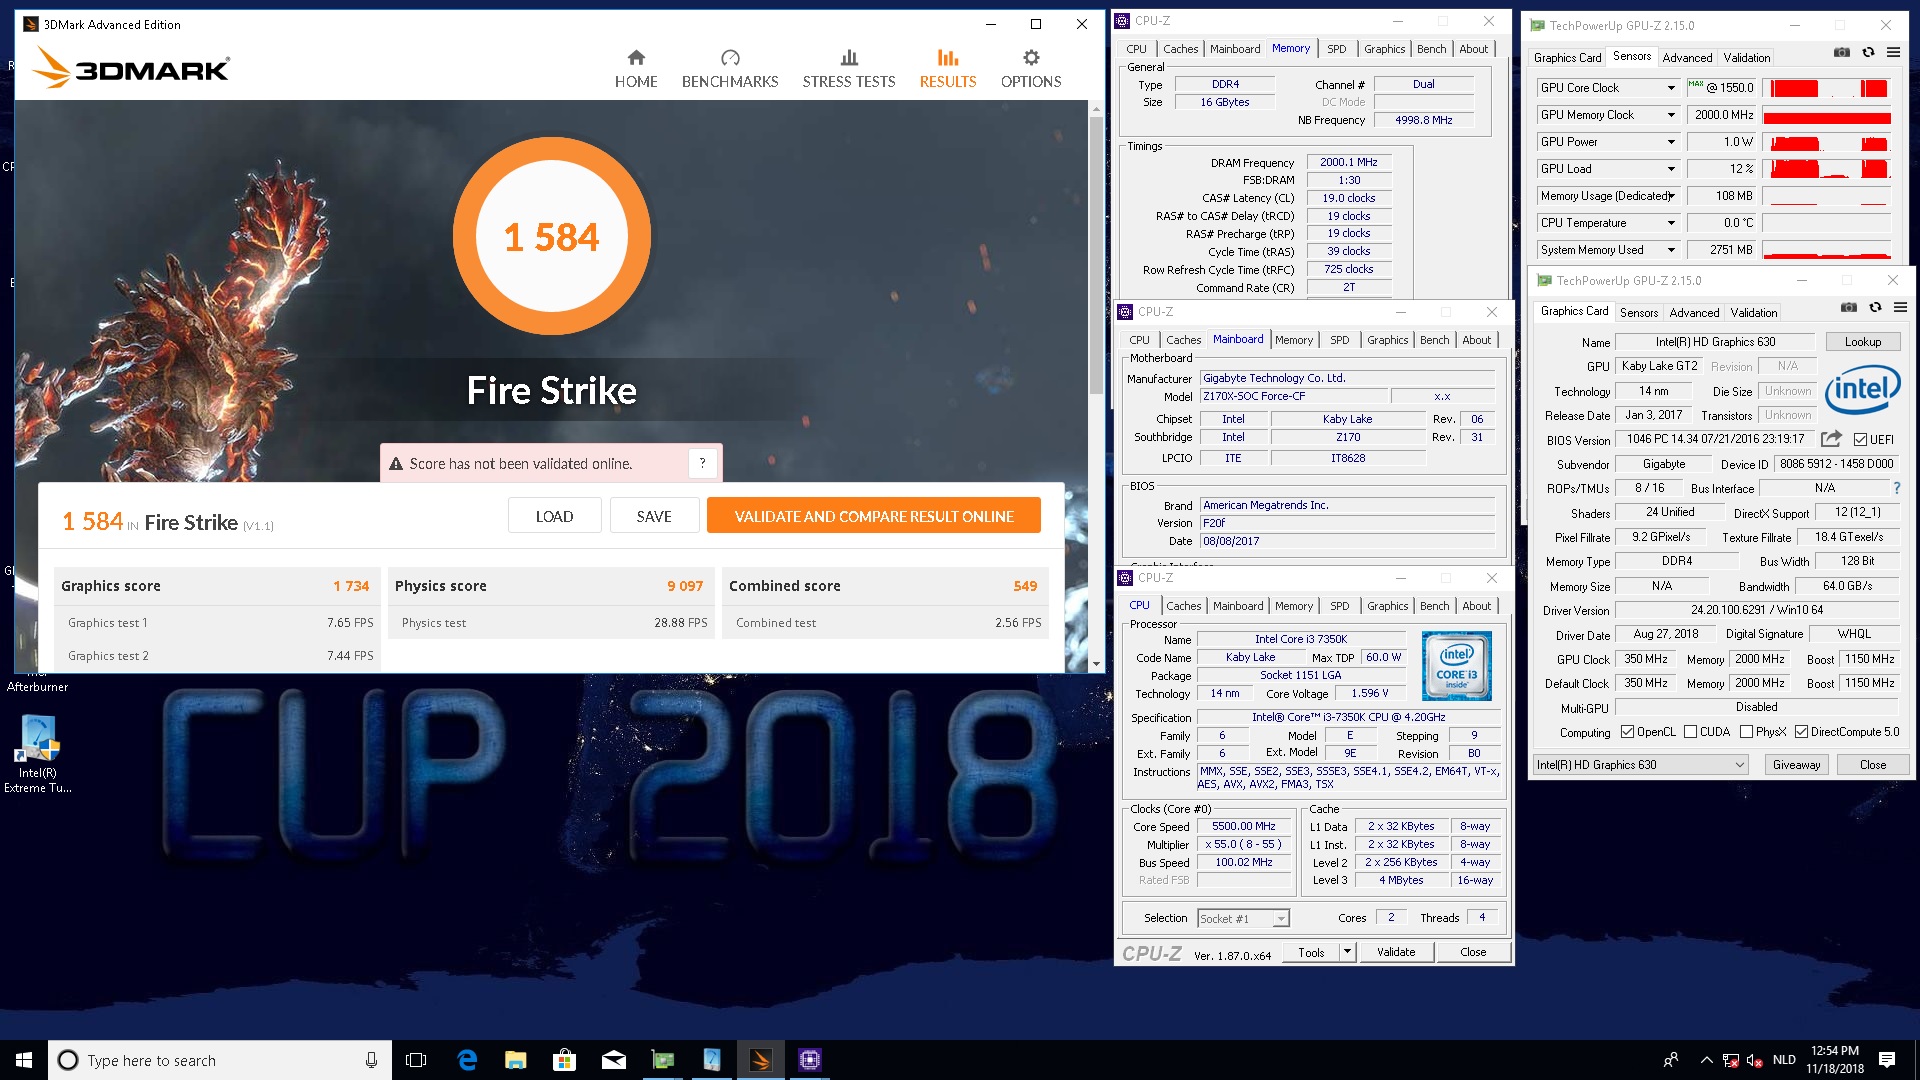Open RESULTS in 3DMark
Viewport: 1920px width, 1080px height.
point(948,69)
